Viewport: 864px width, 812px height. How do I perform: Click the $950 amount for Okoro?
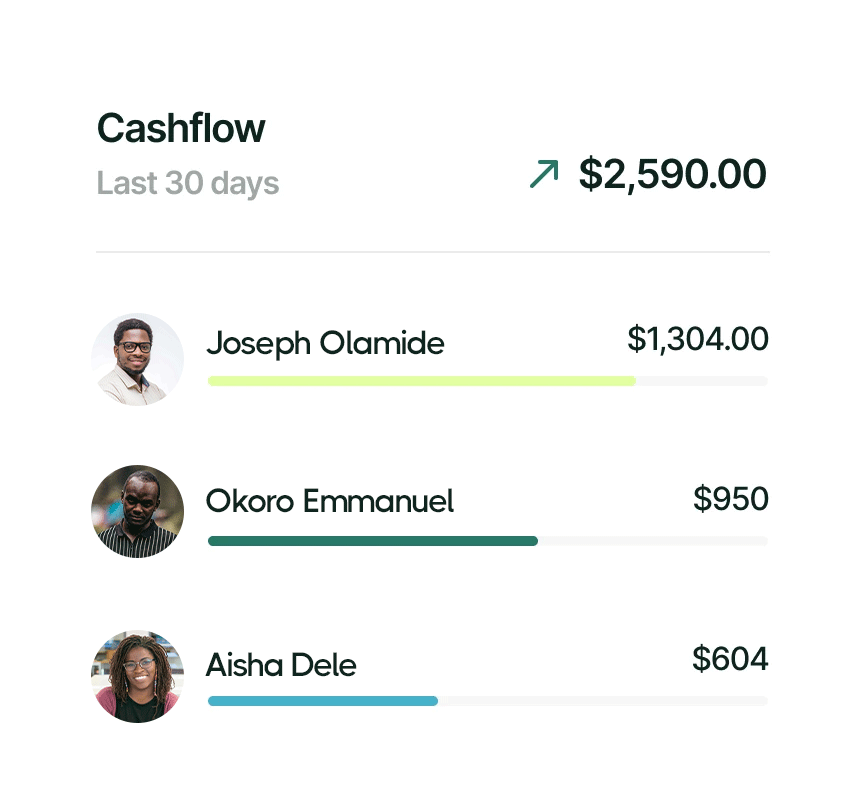pyautogui.click(x=731, y=499)
